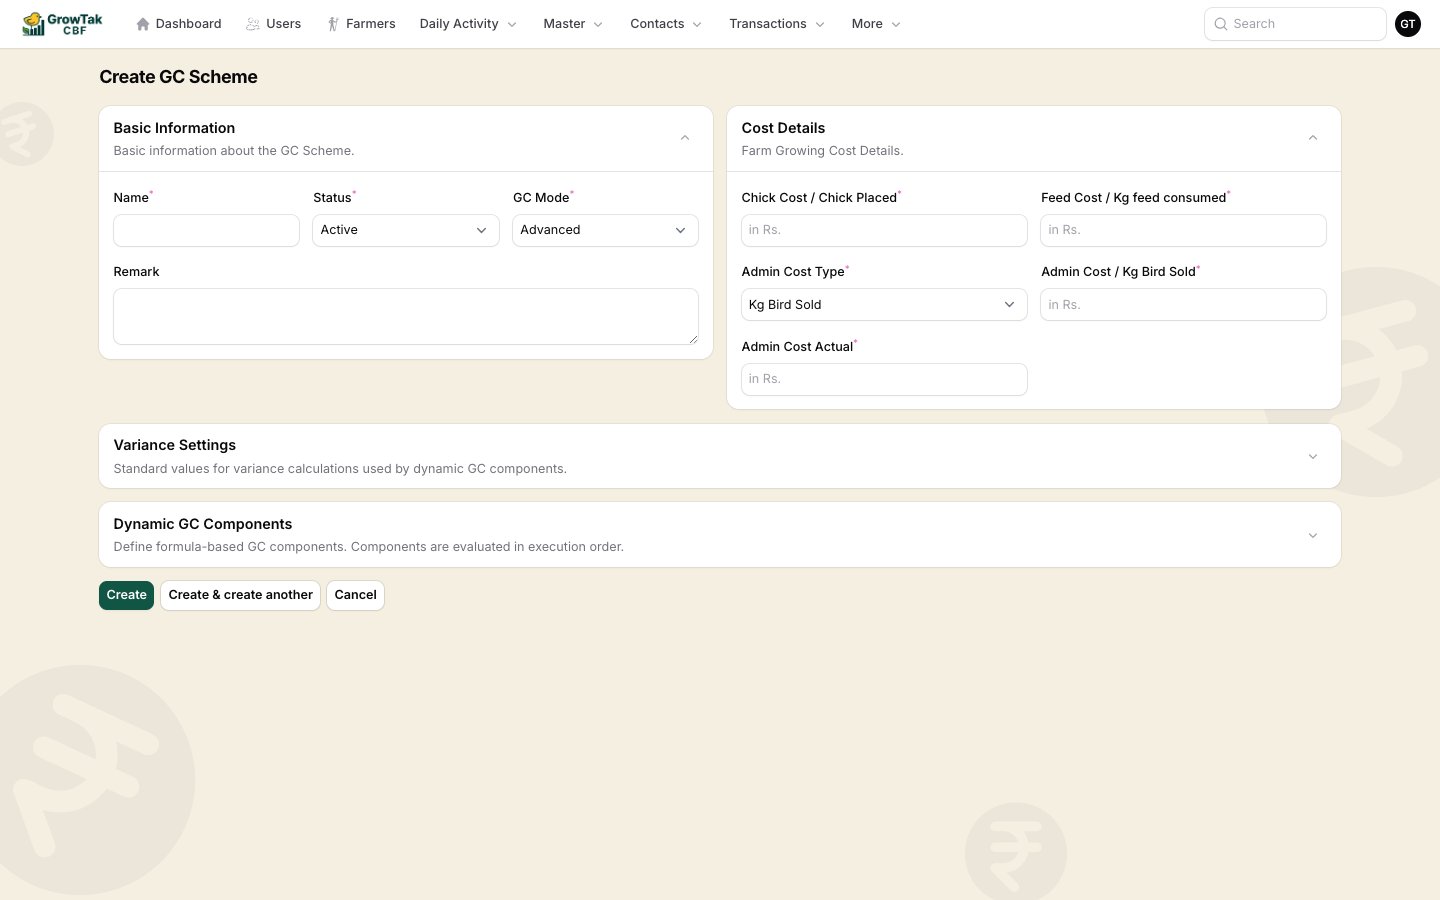The width and height of the screenshot is (1440, 900).
Task: Click the Dashboard home icon
Action: pos(143,24)
